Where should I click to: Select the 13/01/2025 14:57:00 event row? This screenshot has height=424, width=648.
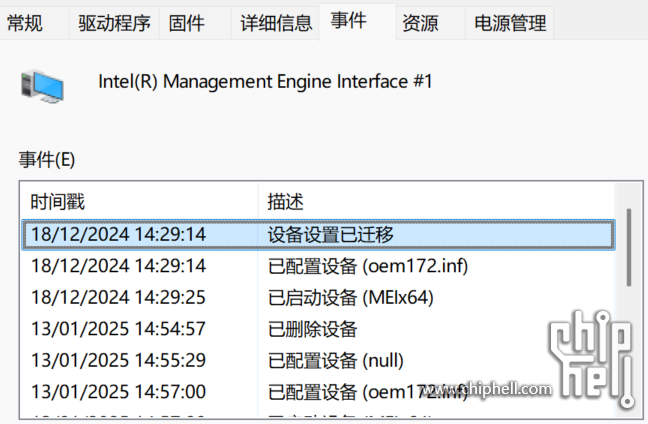click(319, 392)
